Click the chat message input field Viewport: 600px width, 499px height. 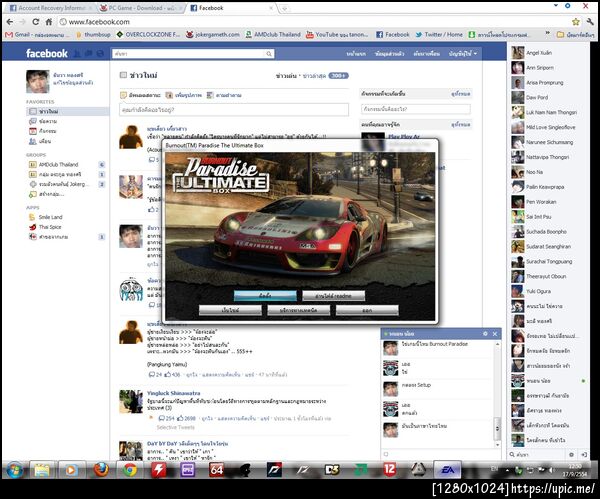pyautogui.click(x=440, y=454)
